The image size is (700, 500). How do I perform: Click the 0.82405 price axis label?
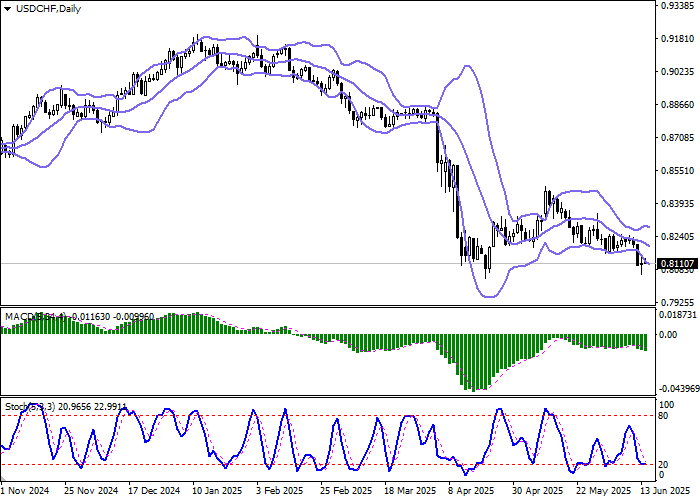coord(677,237)
